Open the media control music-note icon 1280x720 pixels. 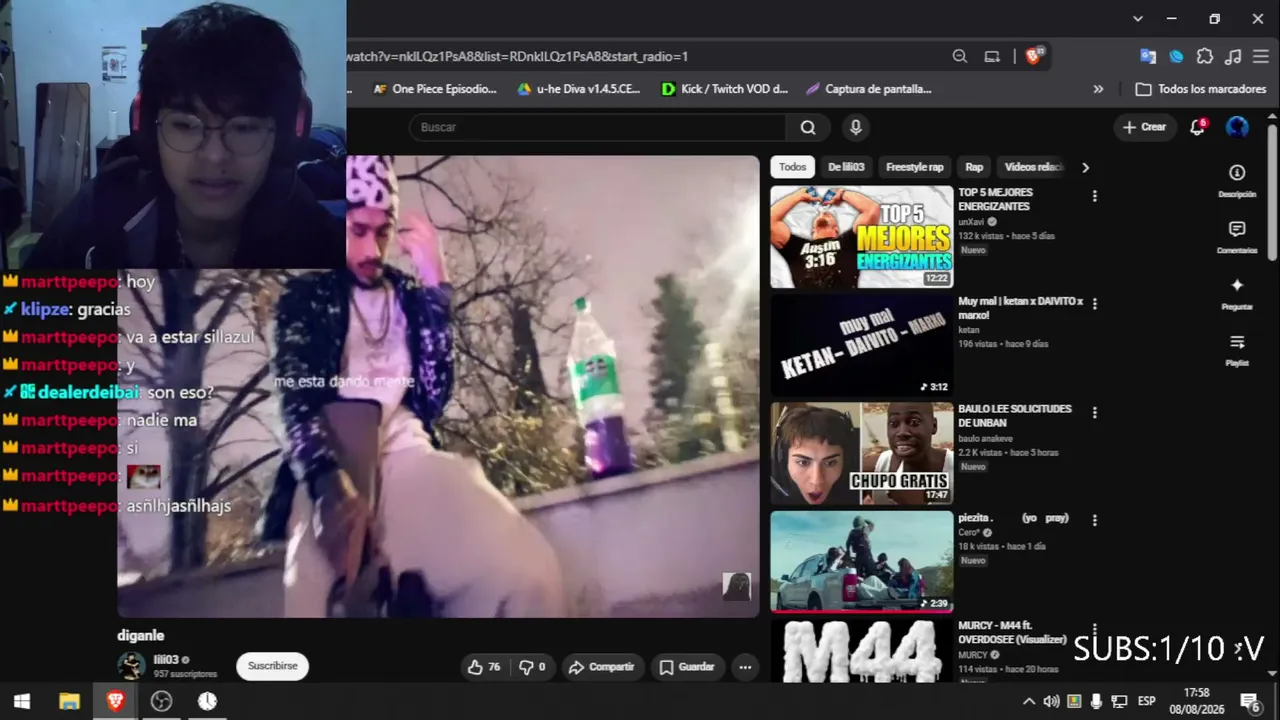click(1233, 57)
